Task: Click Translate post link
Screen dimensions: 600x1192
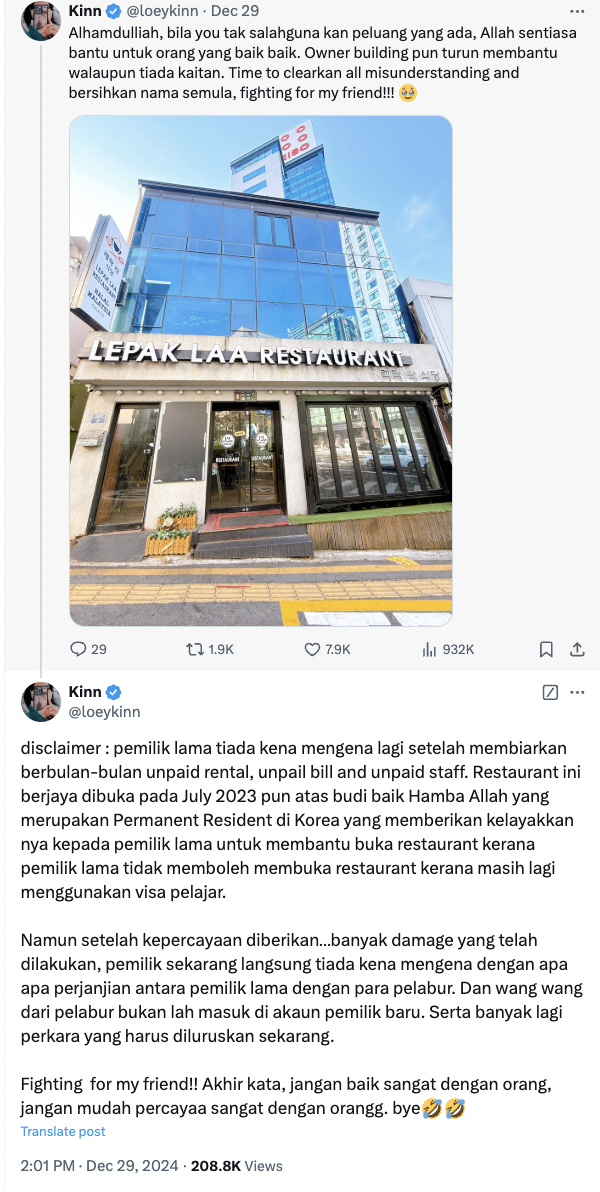Action: pos(63,1131)
